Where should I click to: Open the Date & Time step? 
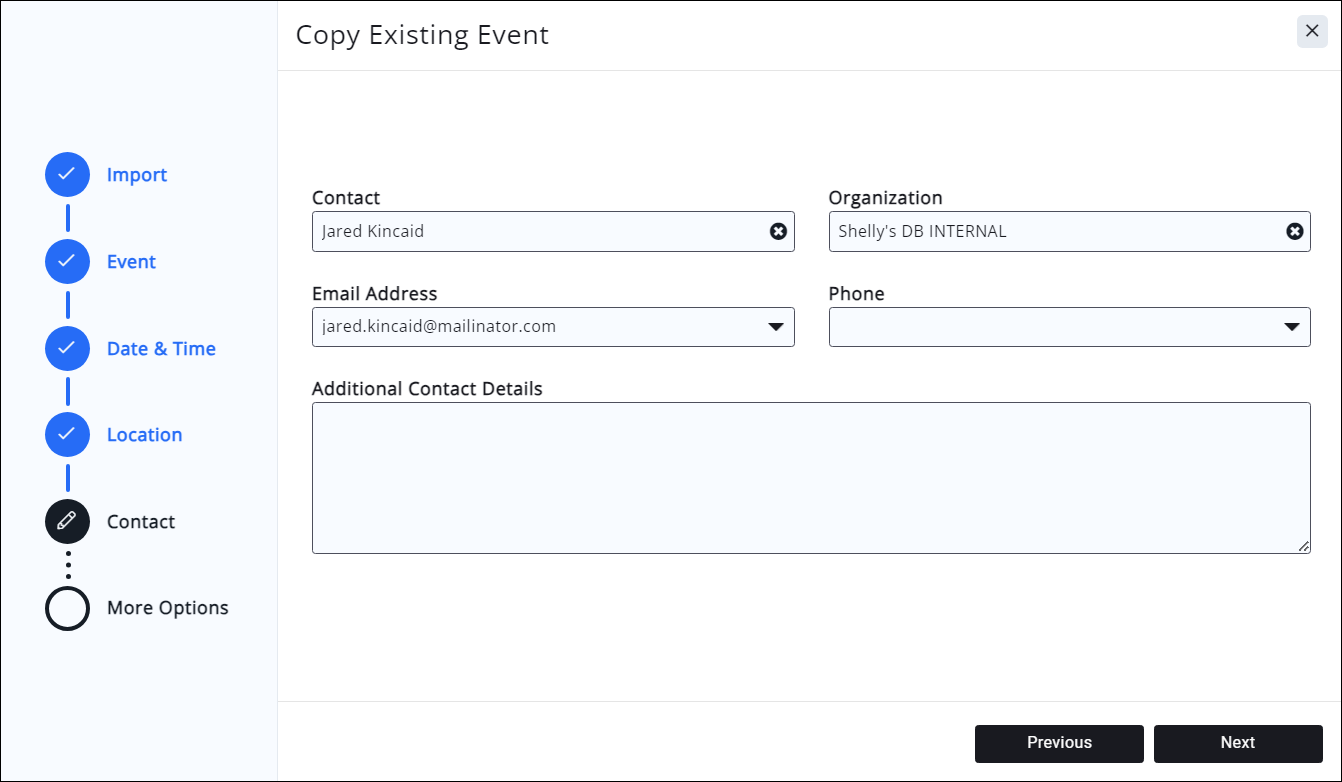(x=161, y=349)
